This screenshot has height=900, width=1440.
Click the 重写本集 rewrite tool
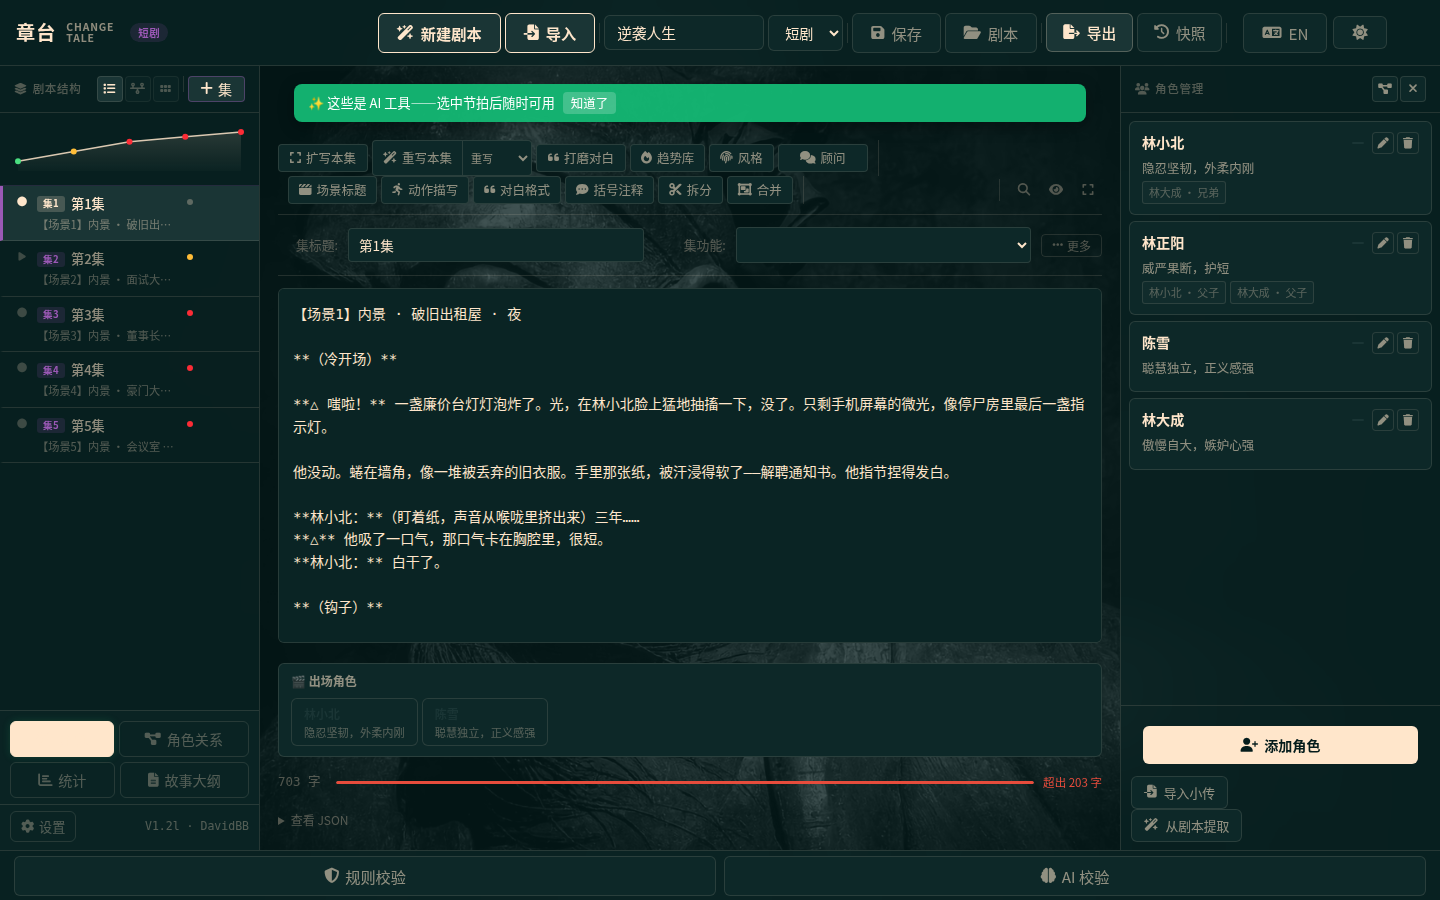click(417, 158)
